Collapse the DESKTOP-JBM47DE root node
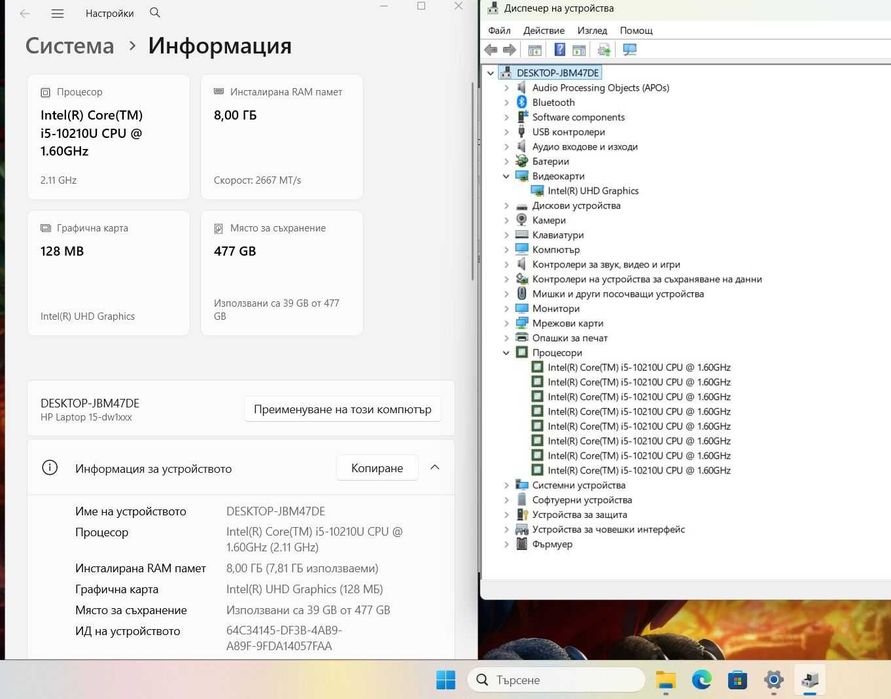This screenshot has height=699, width=891. [490, 73]
